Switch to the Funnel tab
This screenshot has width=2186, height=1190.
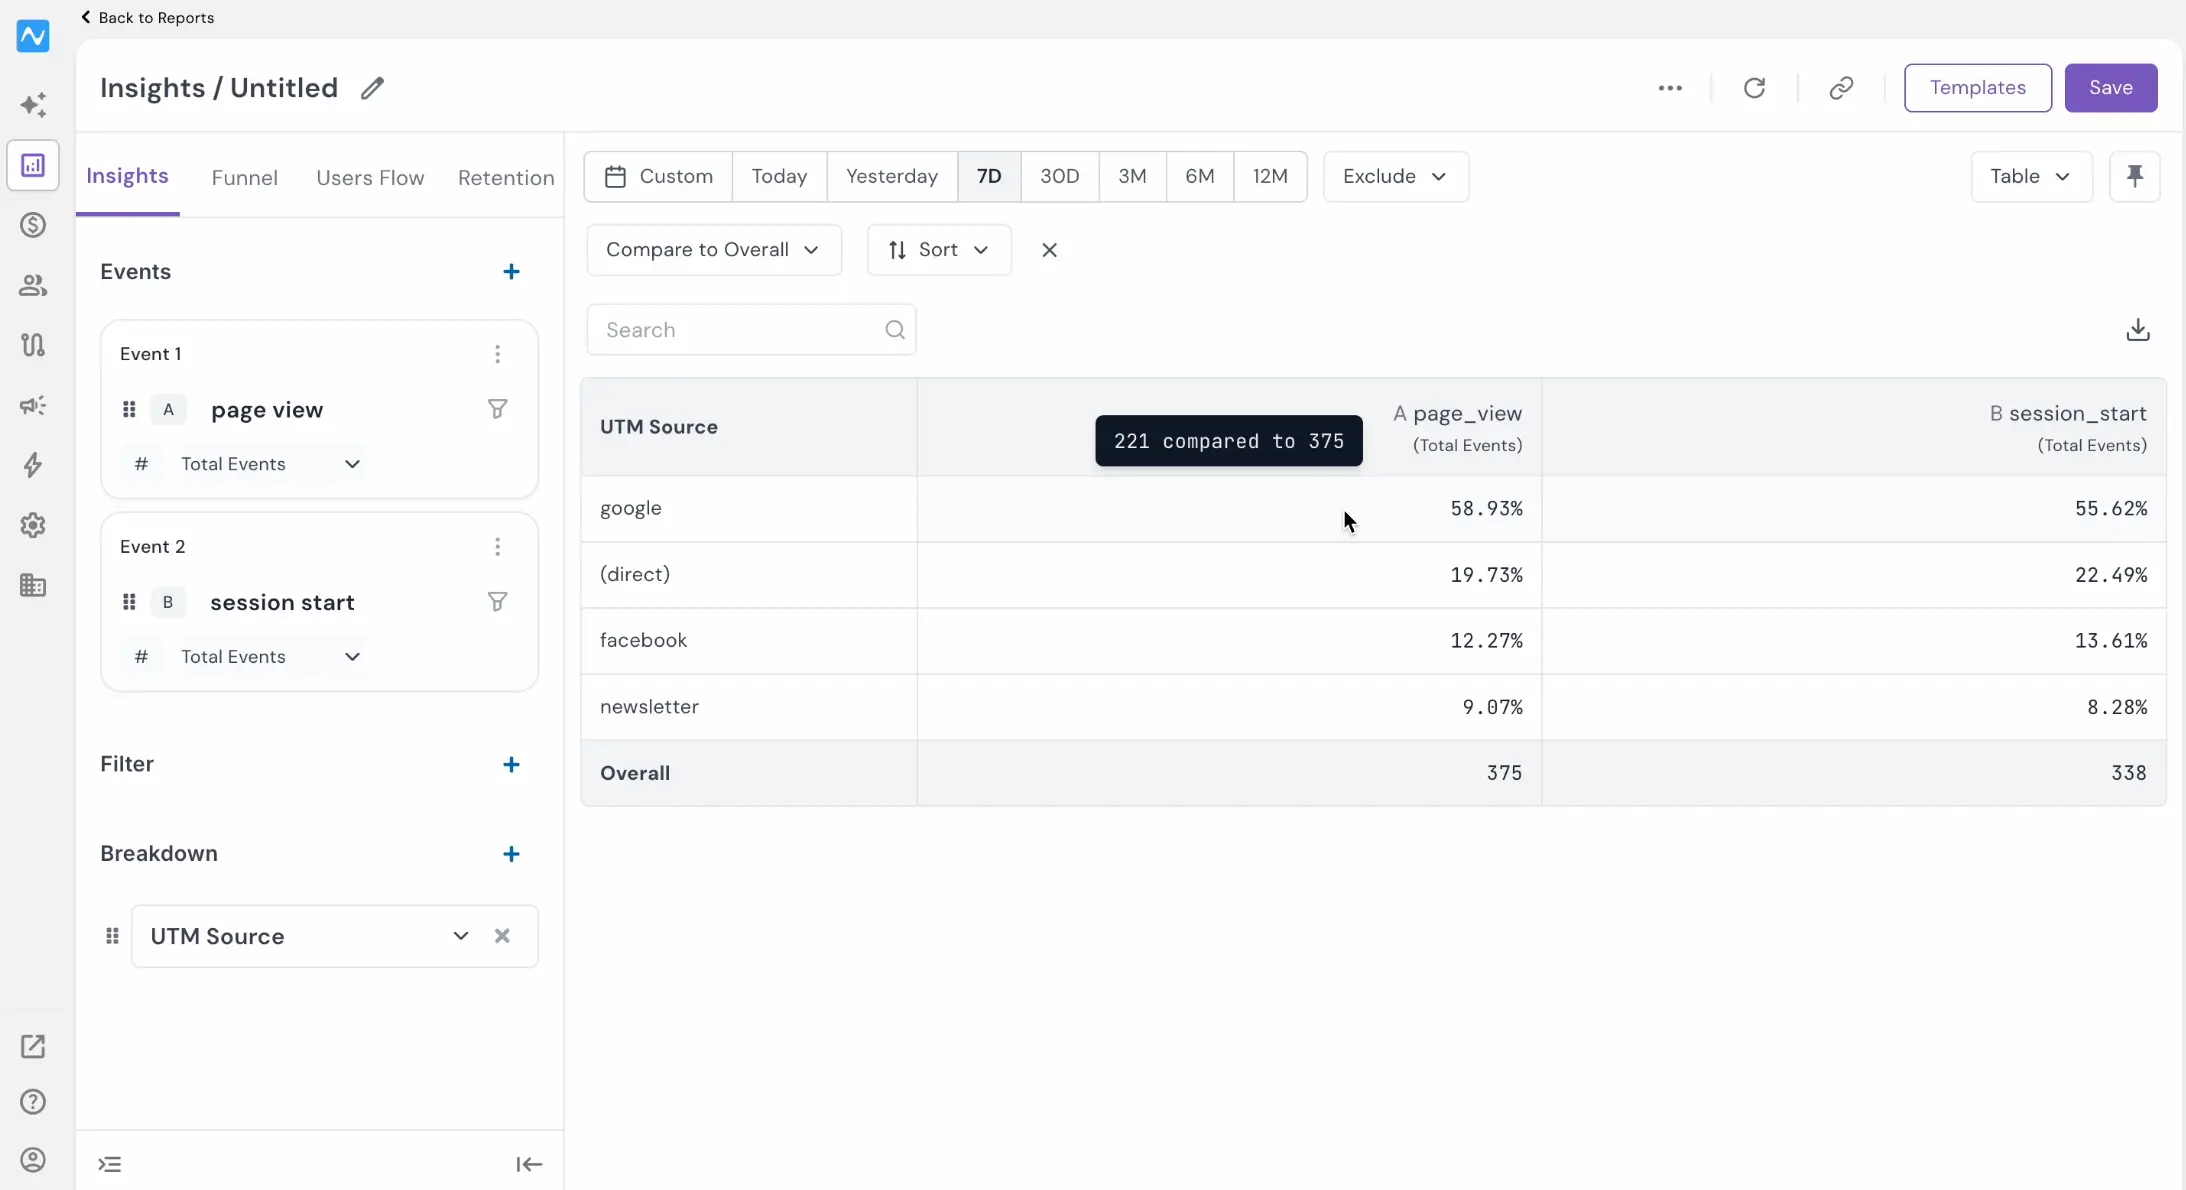coord(245,178)
